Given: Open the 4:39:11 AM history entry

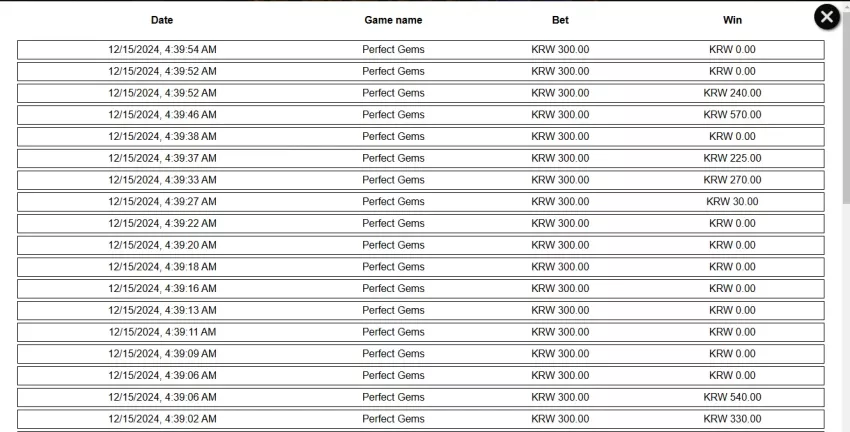Looking at the screenshot, I should click(x=421, y=332).
